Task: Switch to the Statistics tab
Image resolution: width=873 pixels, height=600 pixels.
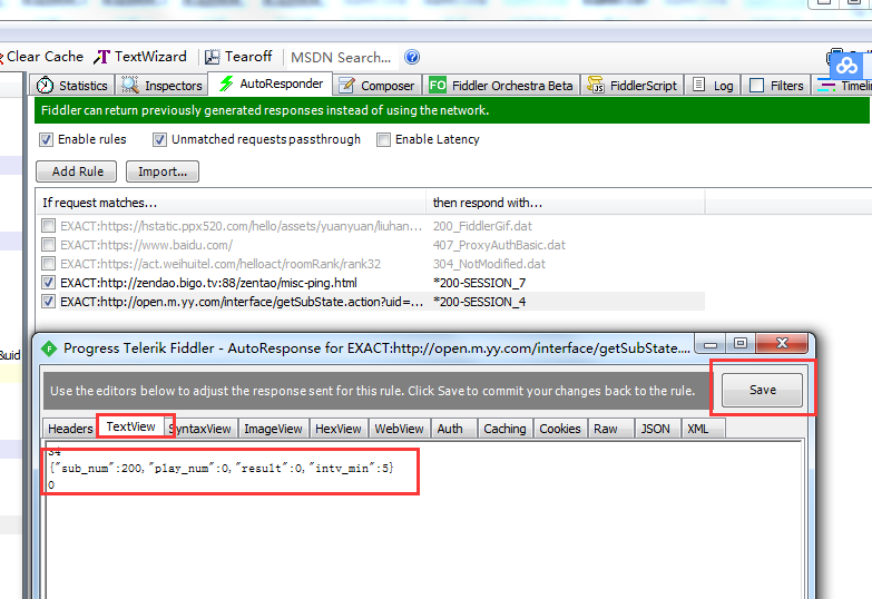Action: tap(72, 85)
